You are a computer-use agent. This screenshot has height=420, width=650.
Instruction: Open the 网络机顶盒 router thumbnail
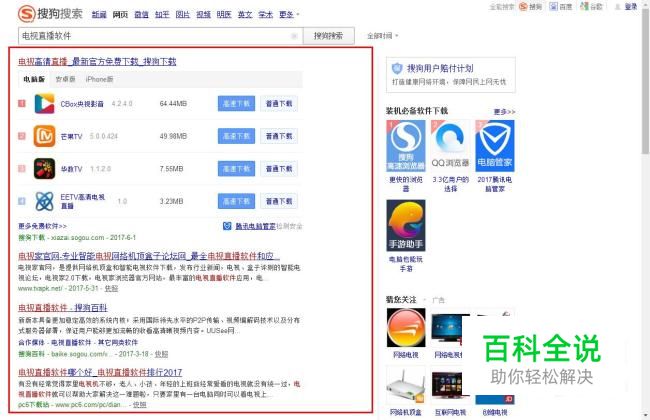coord(406,385)
